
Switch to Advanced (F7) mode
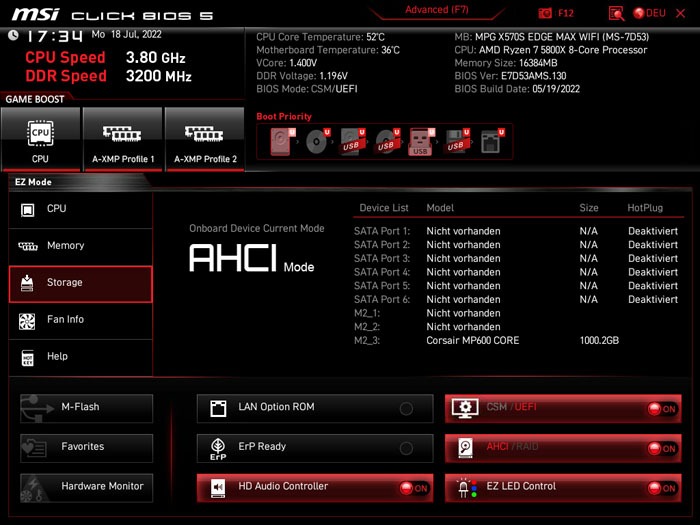(x=437, y=10)
